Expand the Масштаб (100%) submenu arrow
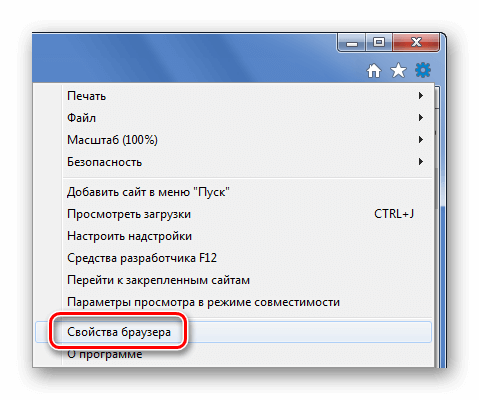Viewport: 479px width, 400px height. click(421, 140)
